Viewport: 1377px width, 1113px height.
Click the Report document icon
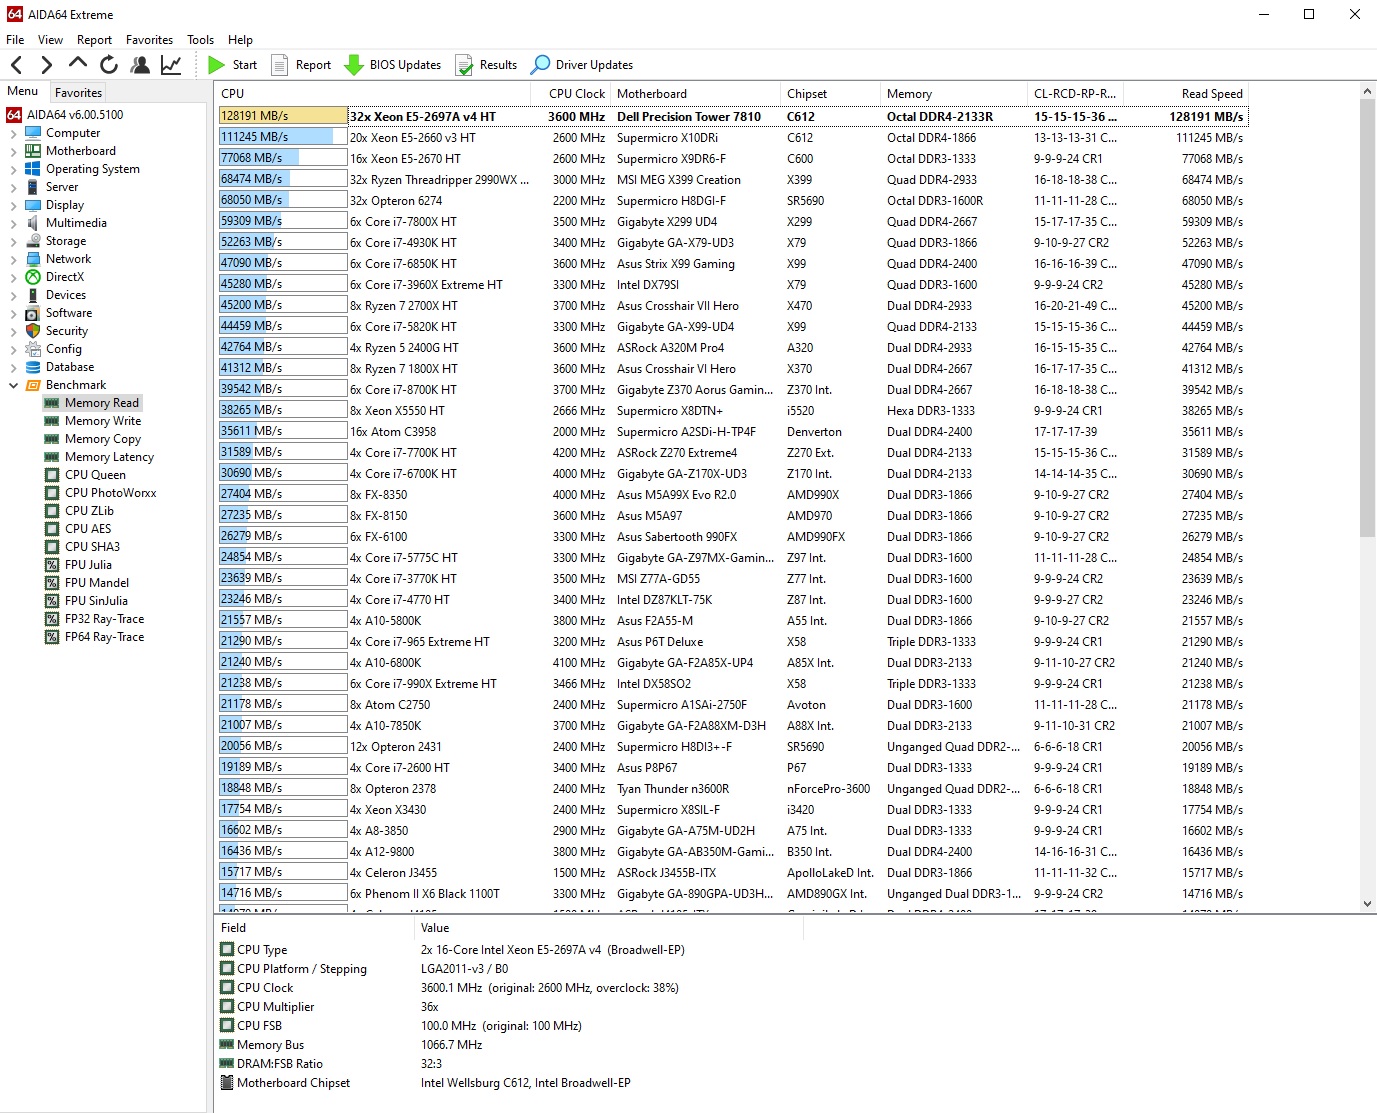point(280,65)
